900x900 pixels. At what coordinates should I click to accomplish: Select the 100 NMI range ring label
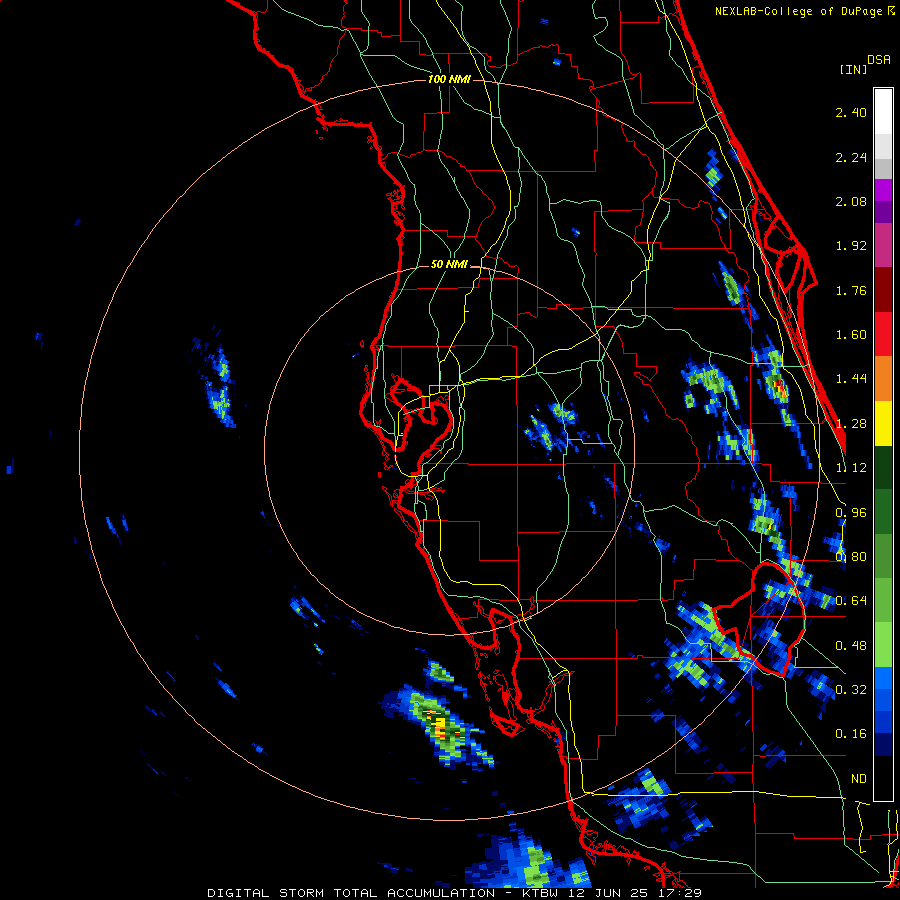point(449,79)
